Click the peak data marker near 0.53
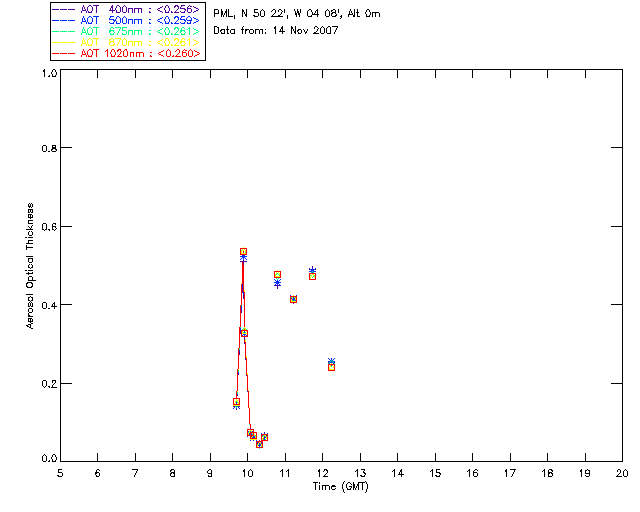 coord(243,252)
